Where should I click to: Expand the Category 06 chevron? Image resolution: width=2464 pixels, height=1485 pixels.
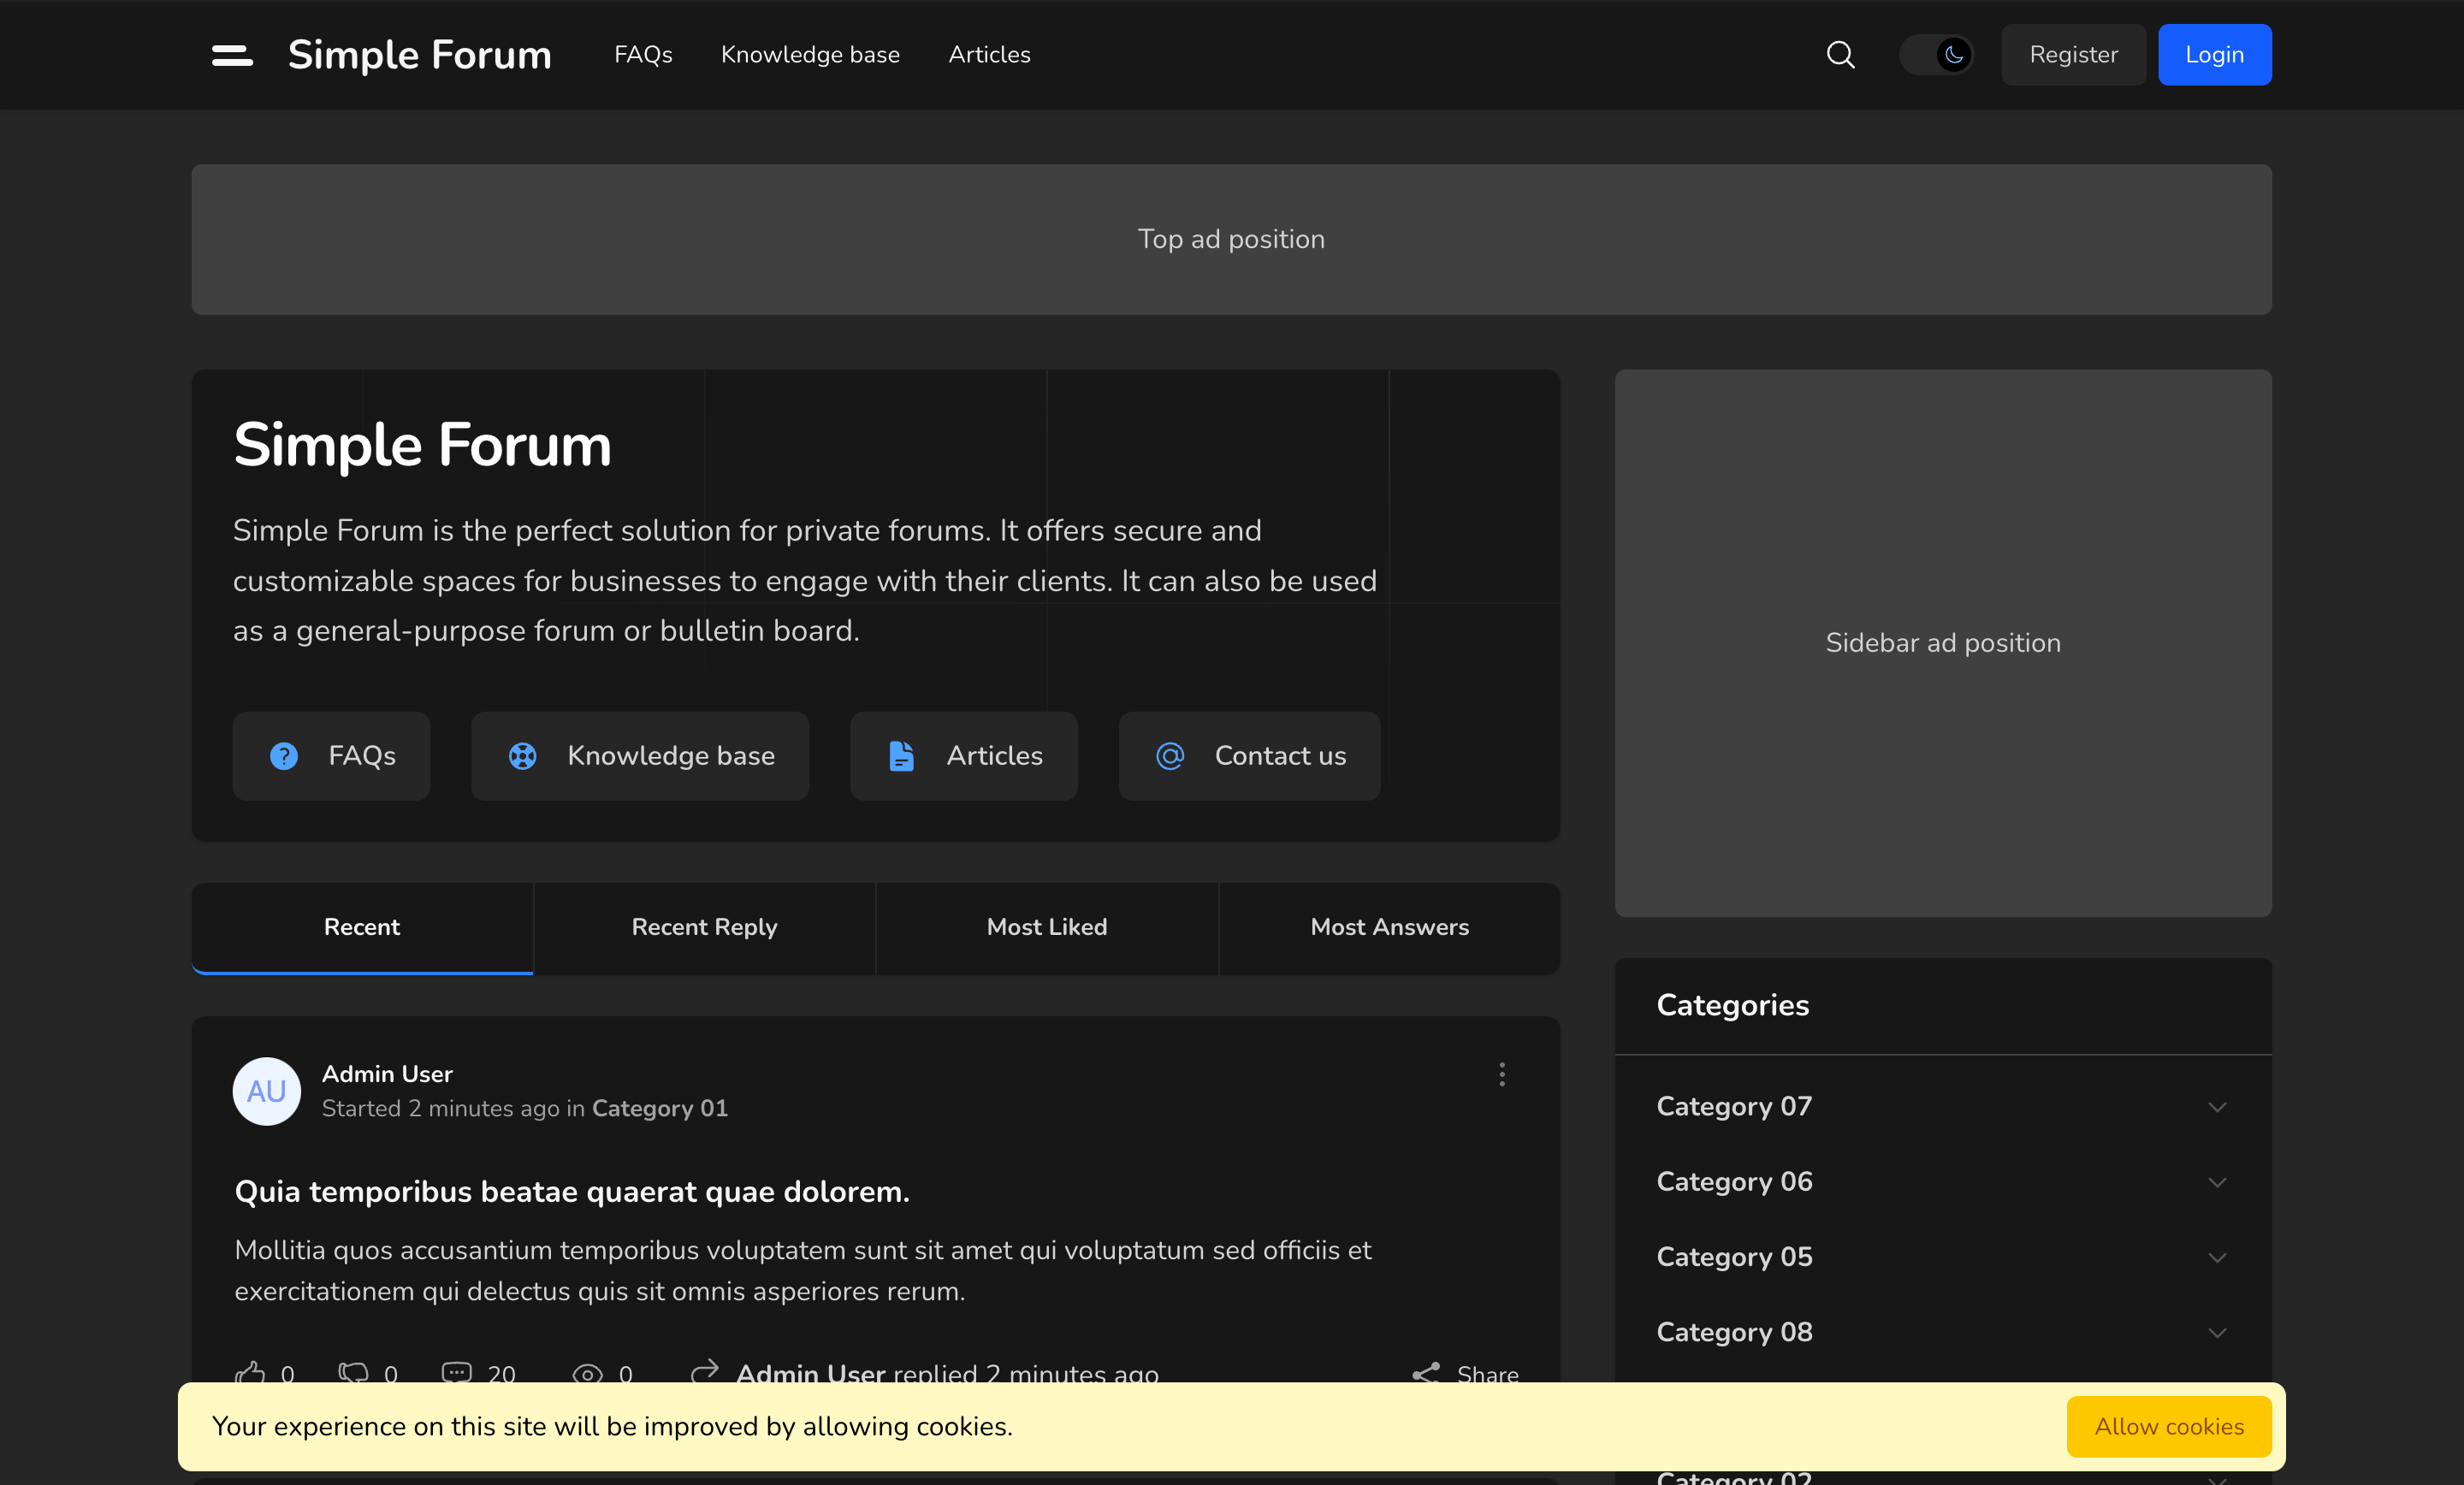point(2217,1182)
